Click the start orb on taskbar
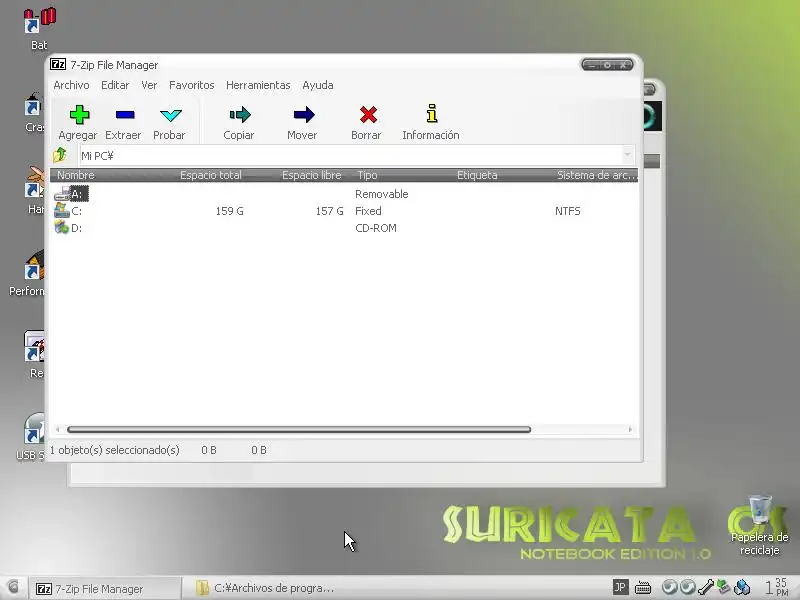This screenshot has height=600, width=800. tap(13, 587)
